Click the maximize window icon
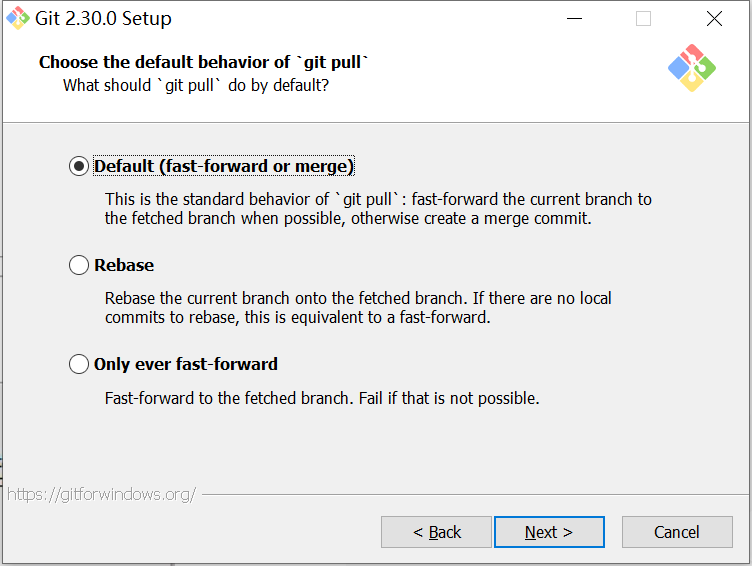The height and width of the screenshot is (566, 752). (x=643, y=19)
